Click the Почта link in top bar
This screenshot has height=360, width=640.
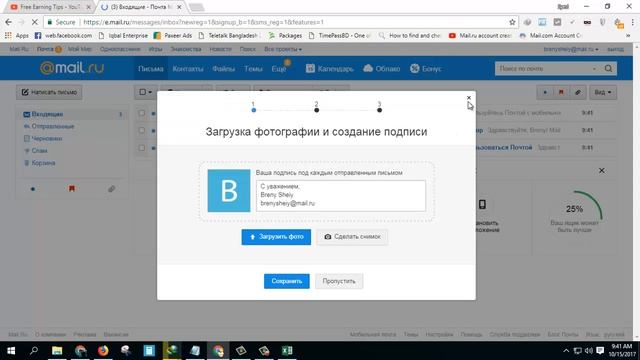click(45, 49)
